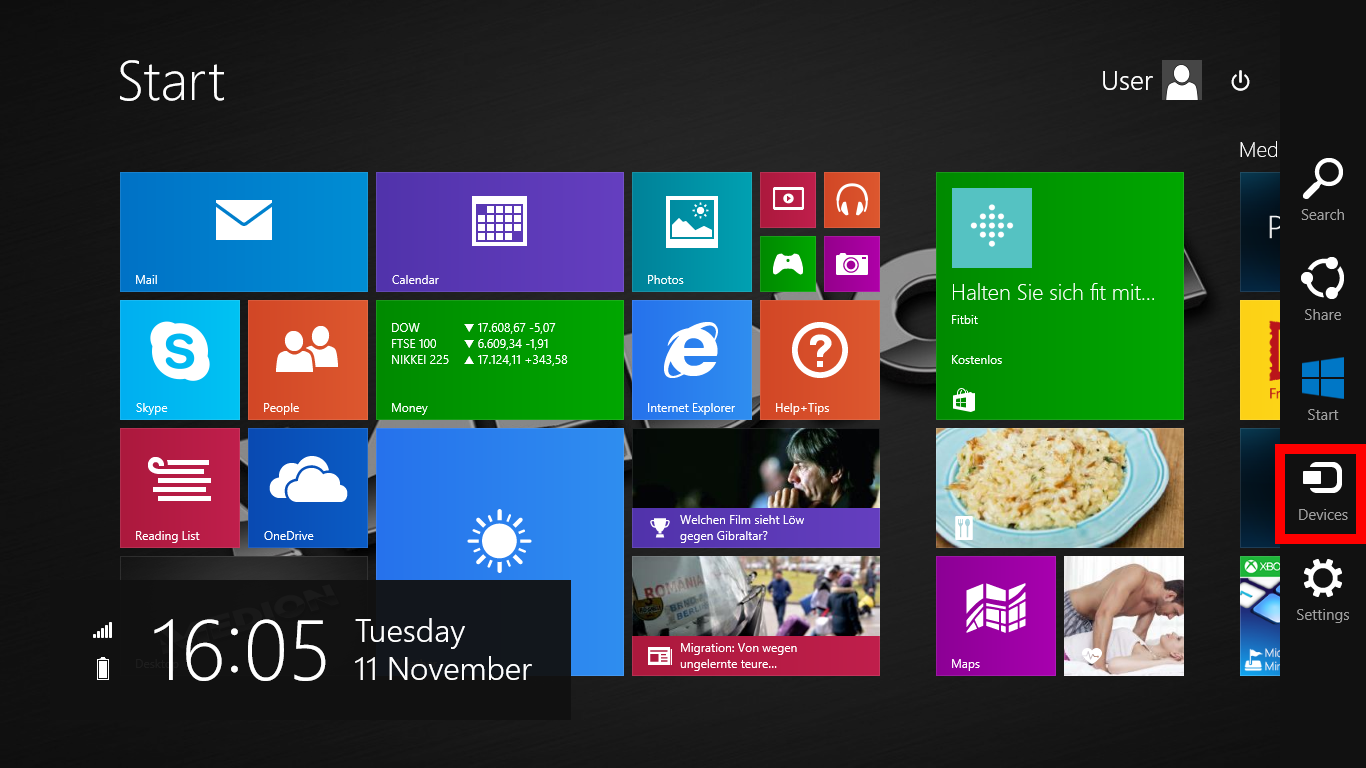Open the Devices charm

point(1322,492)
